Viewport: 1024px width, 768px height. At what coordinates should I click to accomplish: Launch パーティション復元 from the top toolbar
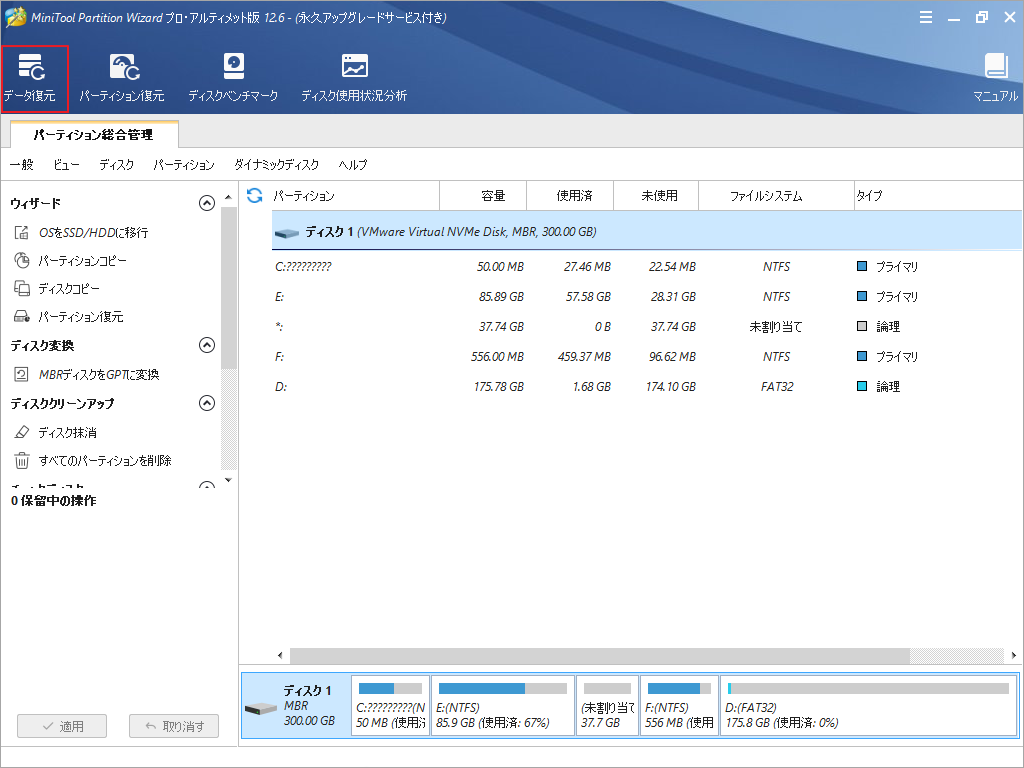(x=122, y=78)
